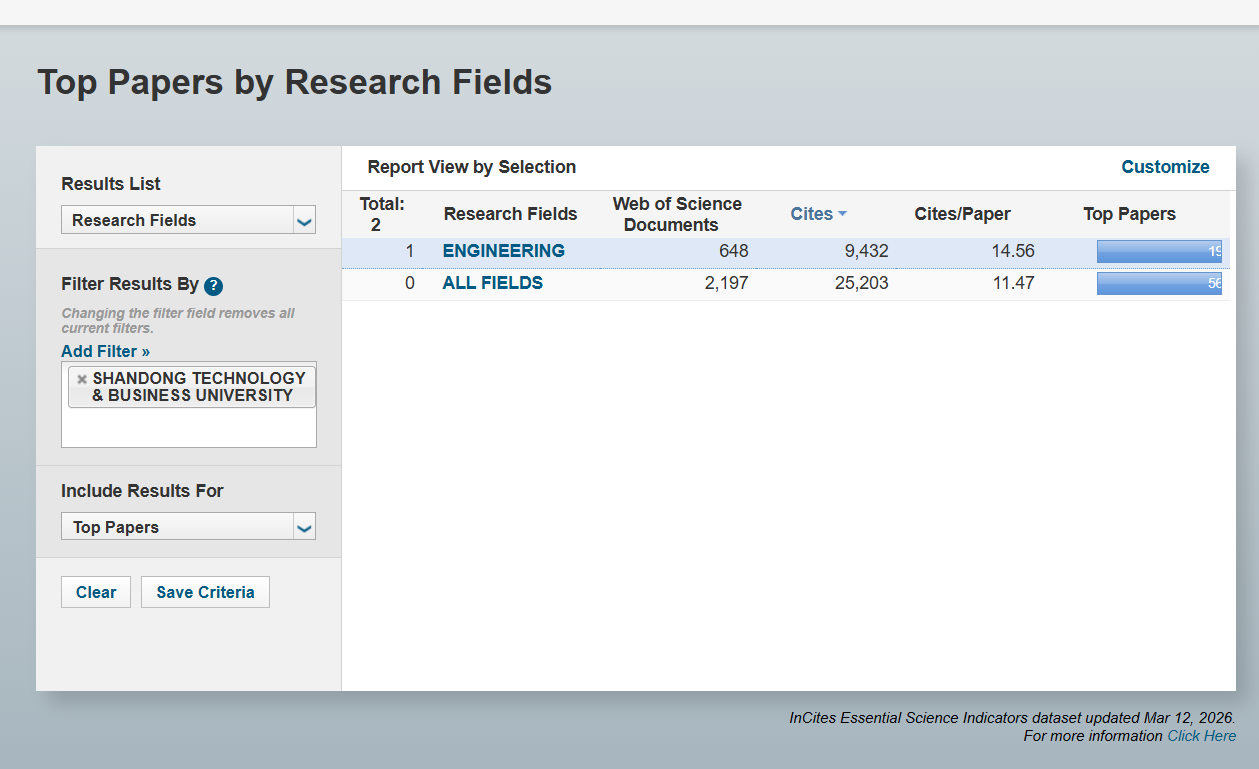Open the Results List Research Fields dropdown
The height and width of the screenshot is (769, 1259).
coord(188,220)
